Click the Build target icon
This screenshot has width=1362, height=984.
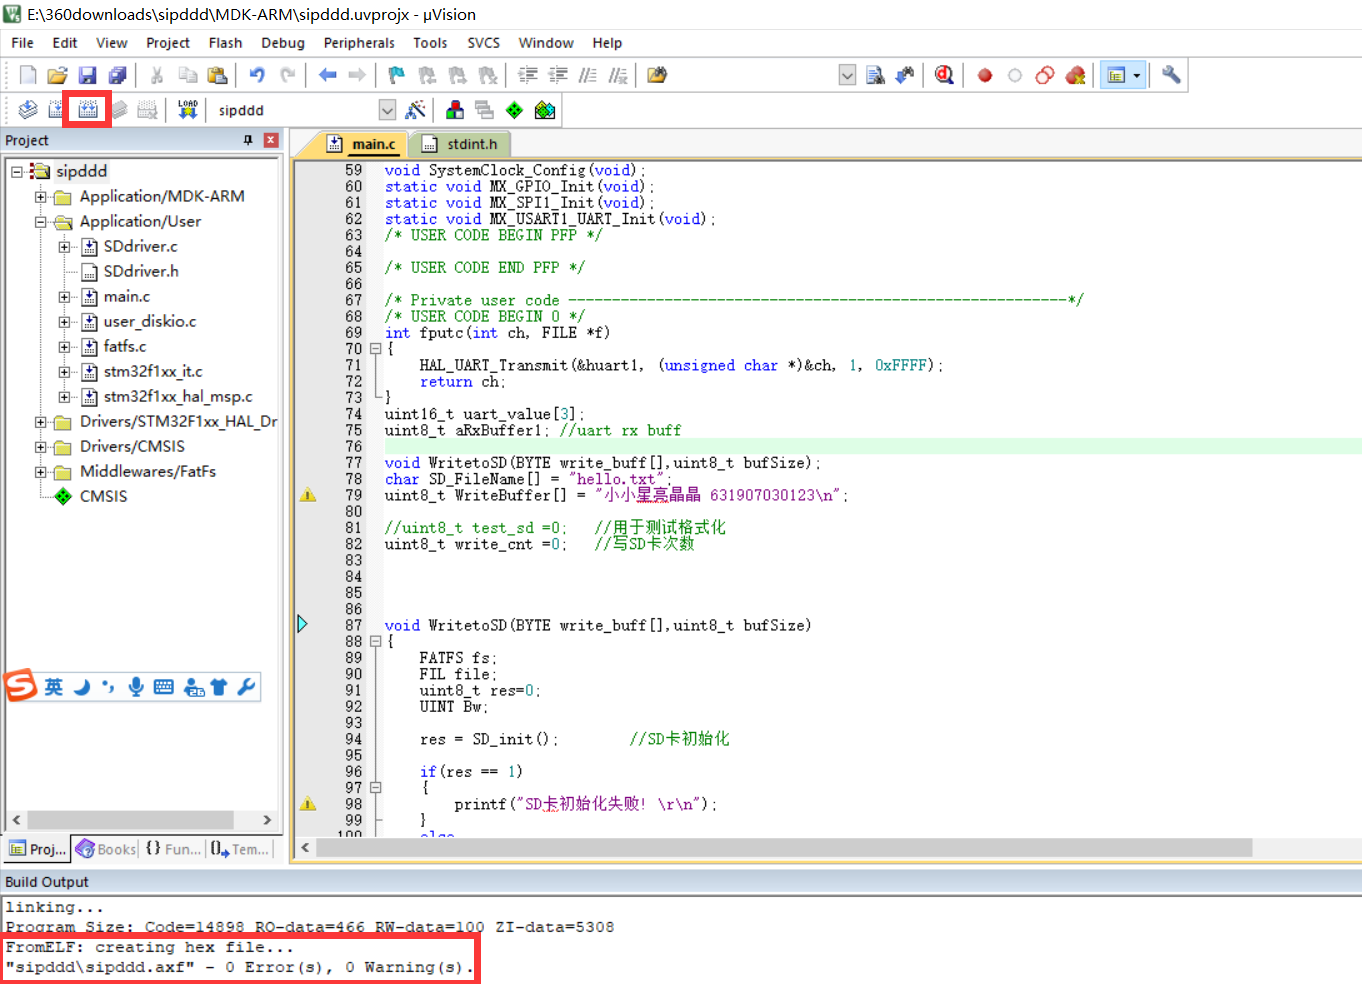pyautogui.click(x=58, y=110)
